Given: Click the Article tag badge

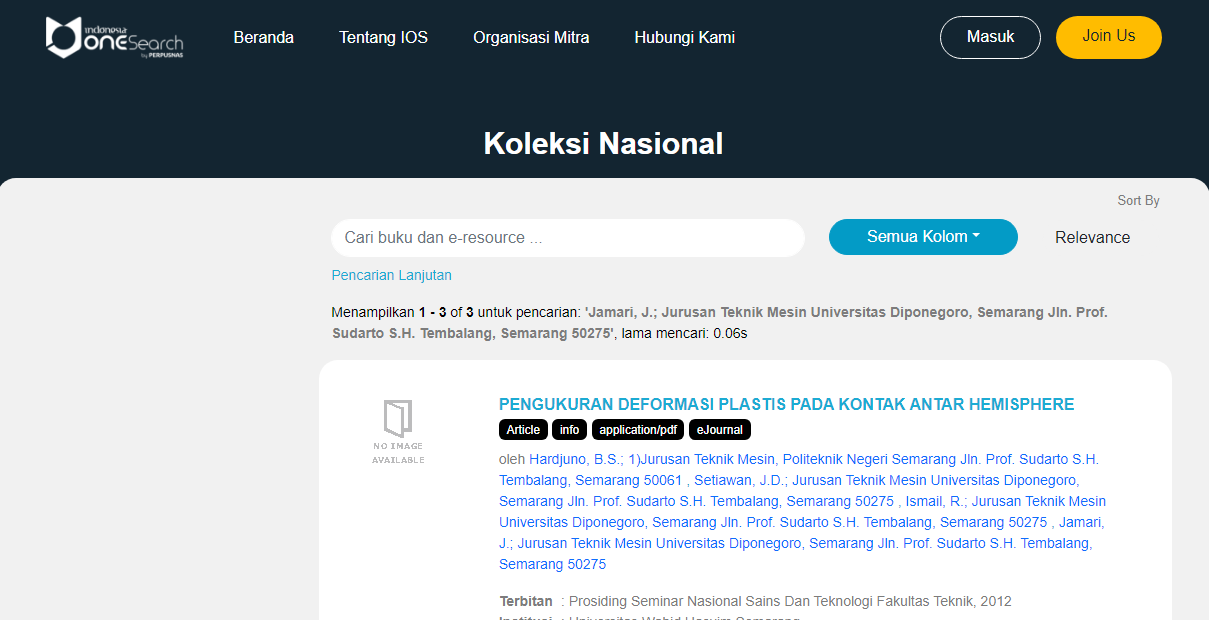Looking at the screenshot, I should tap(523, 430).
